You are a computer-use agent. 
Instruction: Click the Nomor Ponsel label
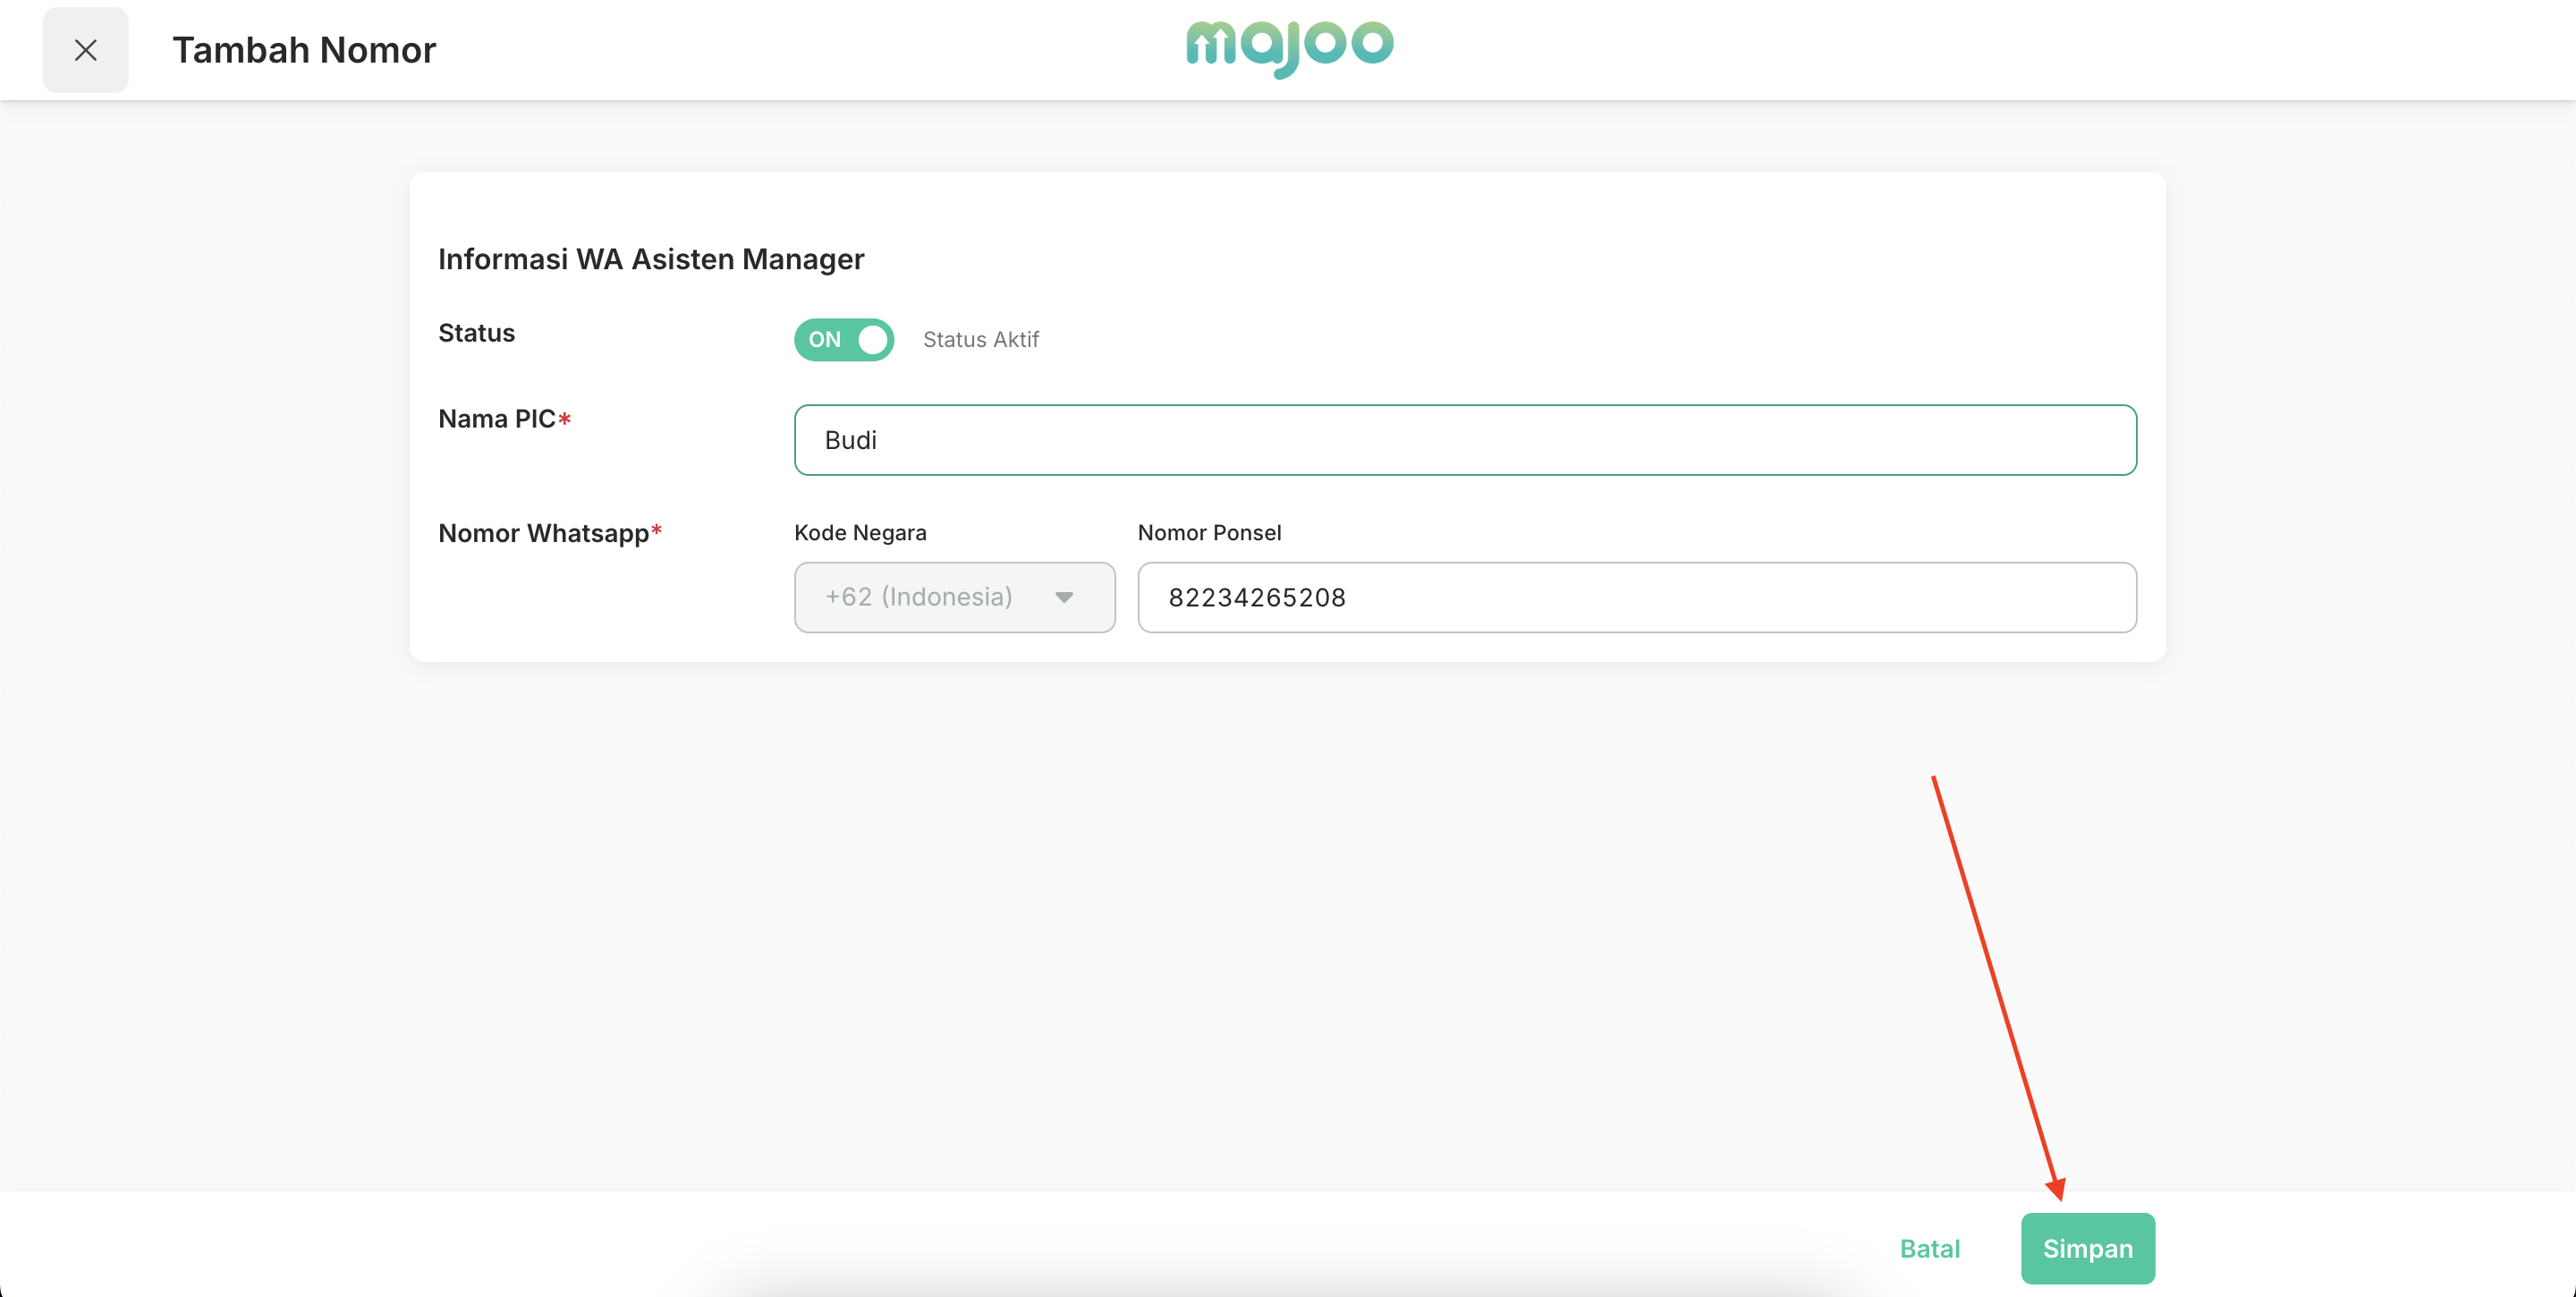tap(1209, 533)
